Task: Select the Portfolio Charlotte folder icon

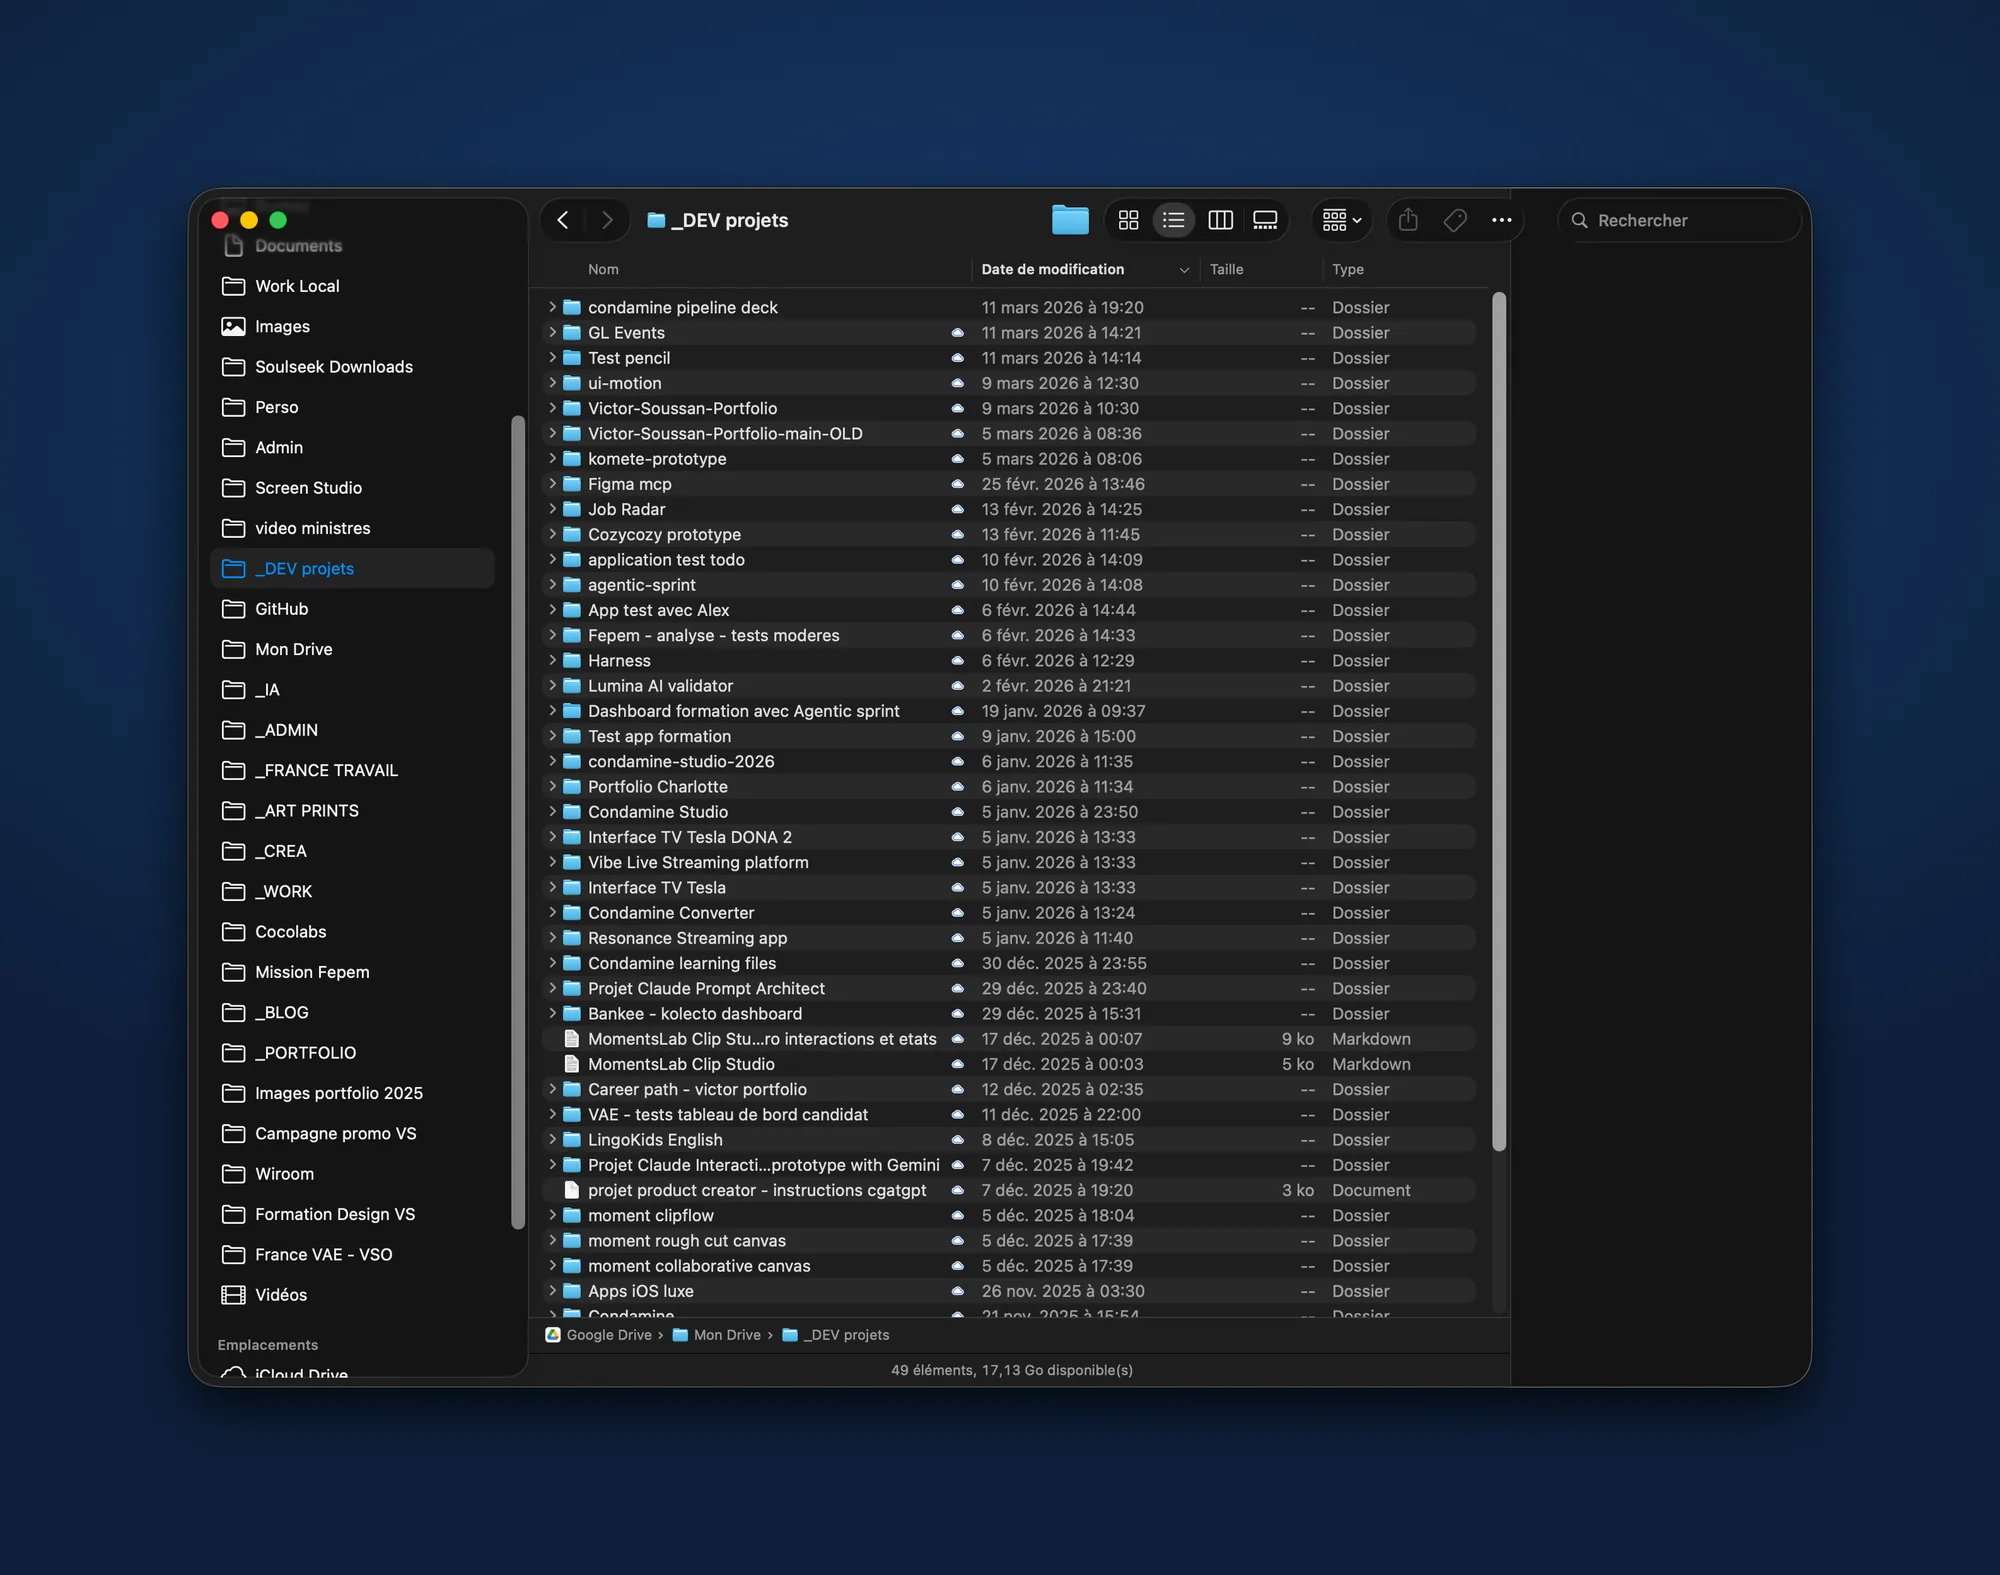Action: click(x=572, y=786)
